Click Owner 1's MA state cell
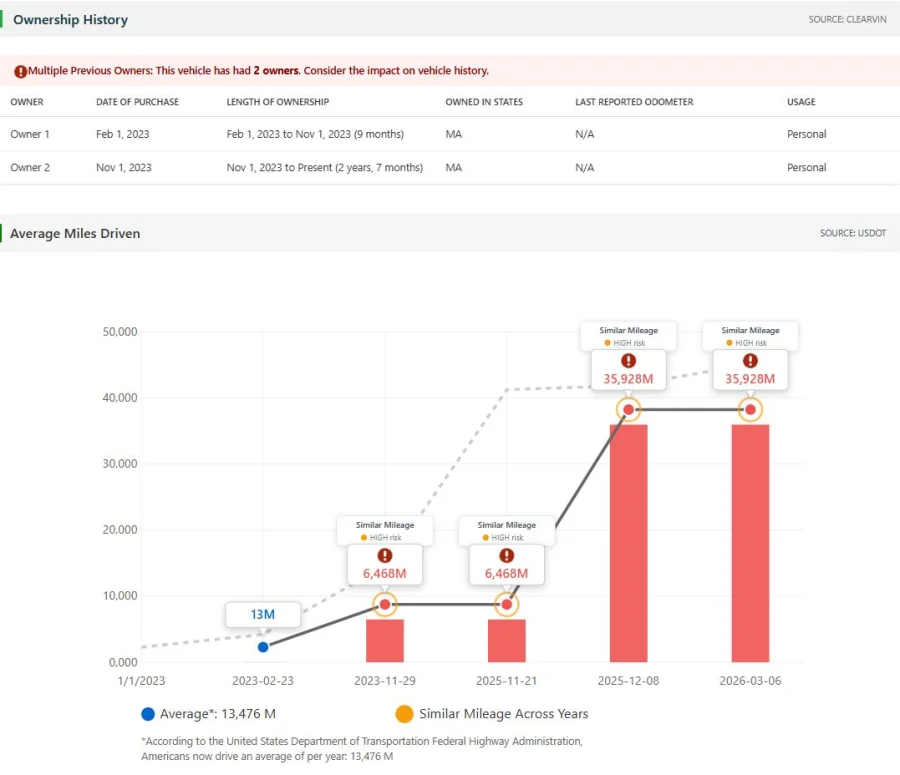Screen dimensions: 900x775 click(x=453, y=134)
